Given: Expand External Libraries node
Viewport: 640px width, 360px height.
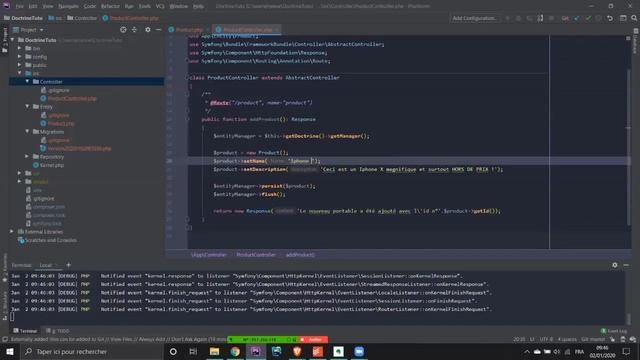Looking at the screenshot, I should point(12,231).
